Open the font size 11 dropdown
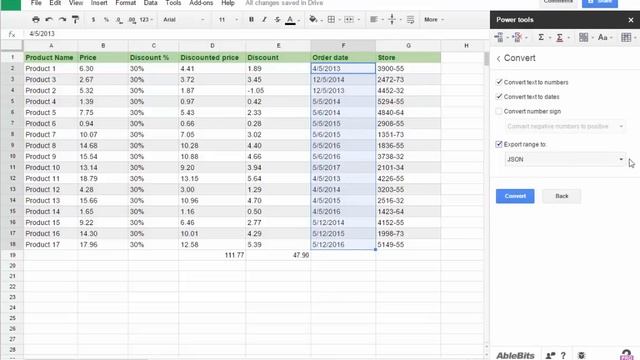 [x=228, y=20]
